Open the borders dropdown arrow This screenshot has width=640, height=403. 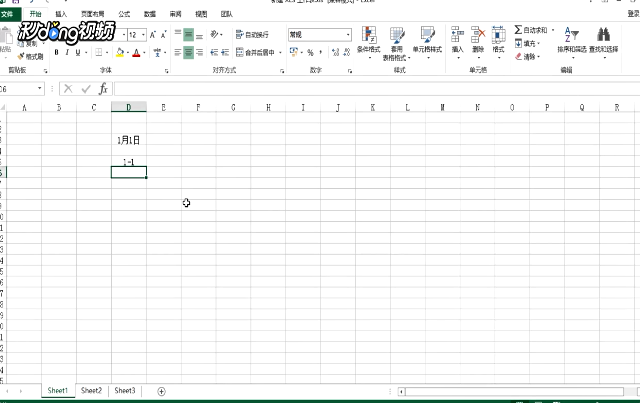point(107,53)
